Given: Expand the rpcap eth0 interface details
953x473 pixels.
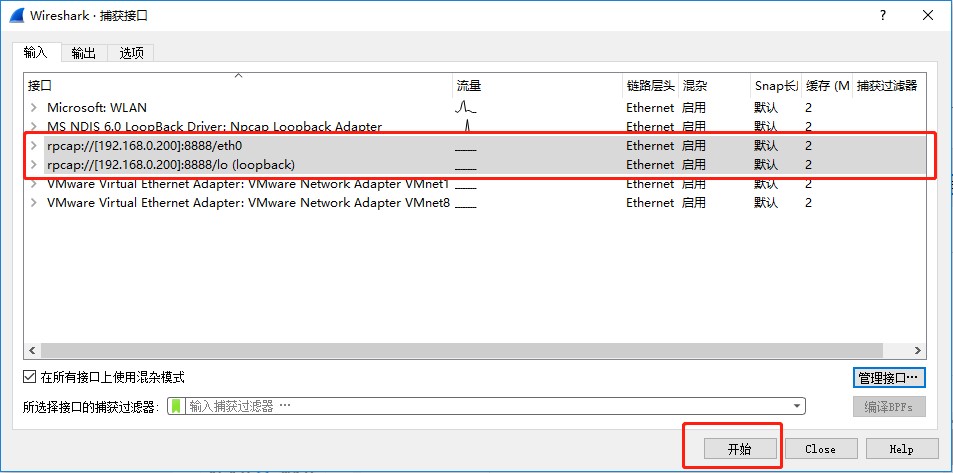Looking at the screenshot, I should click(x=33, y=145).
